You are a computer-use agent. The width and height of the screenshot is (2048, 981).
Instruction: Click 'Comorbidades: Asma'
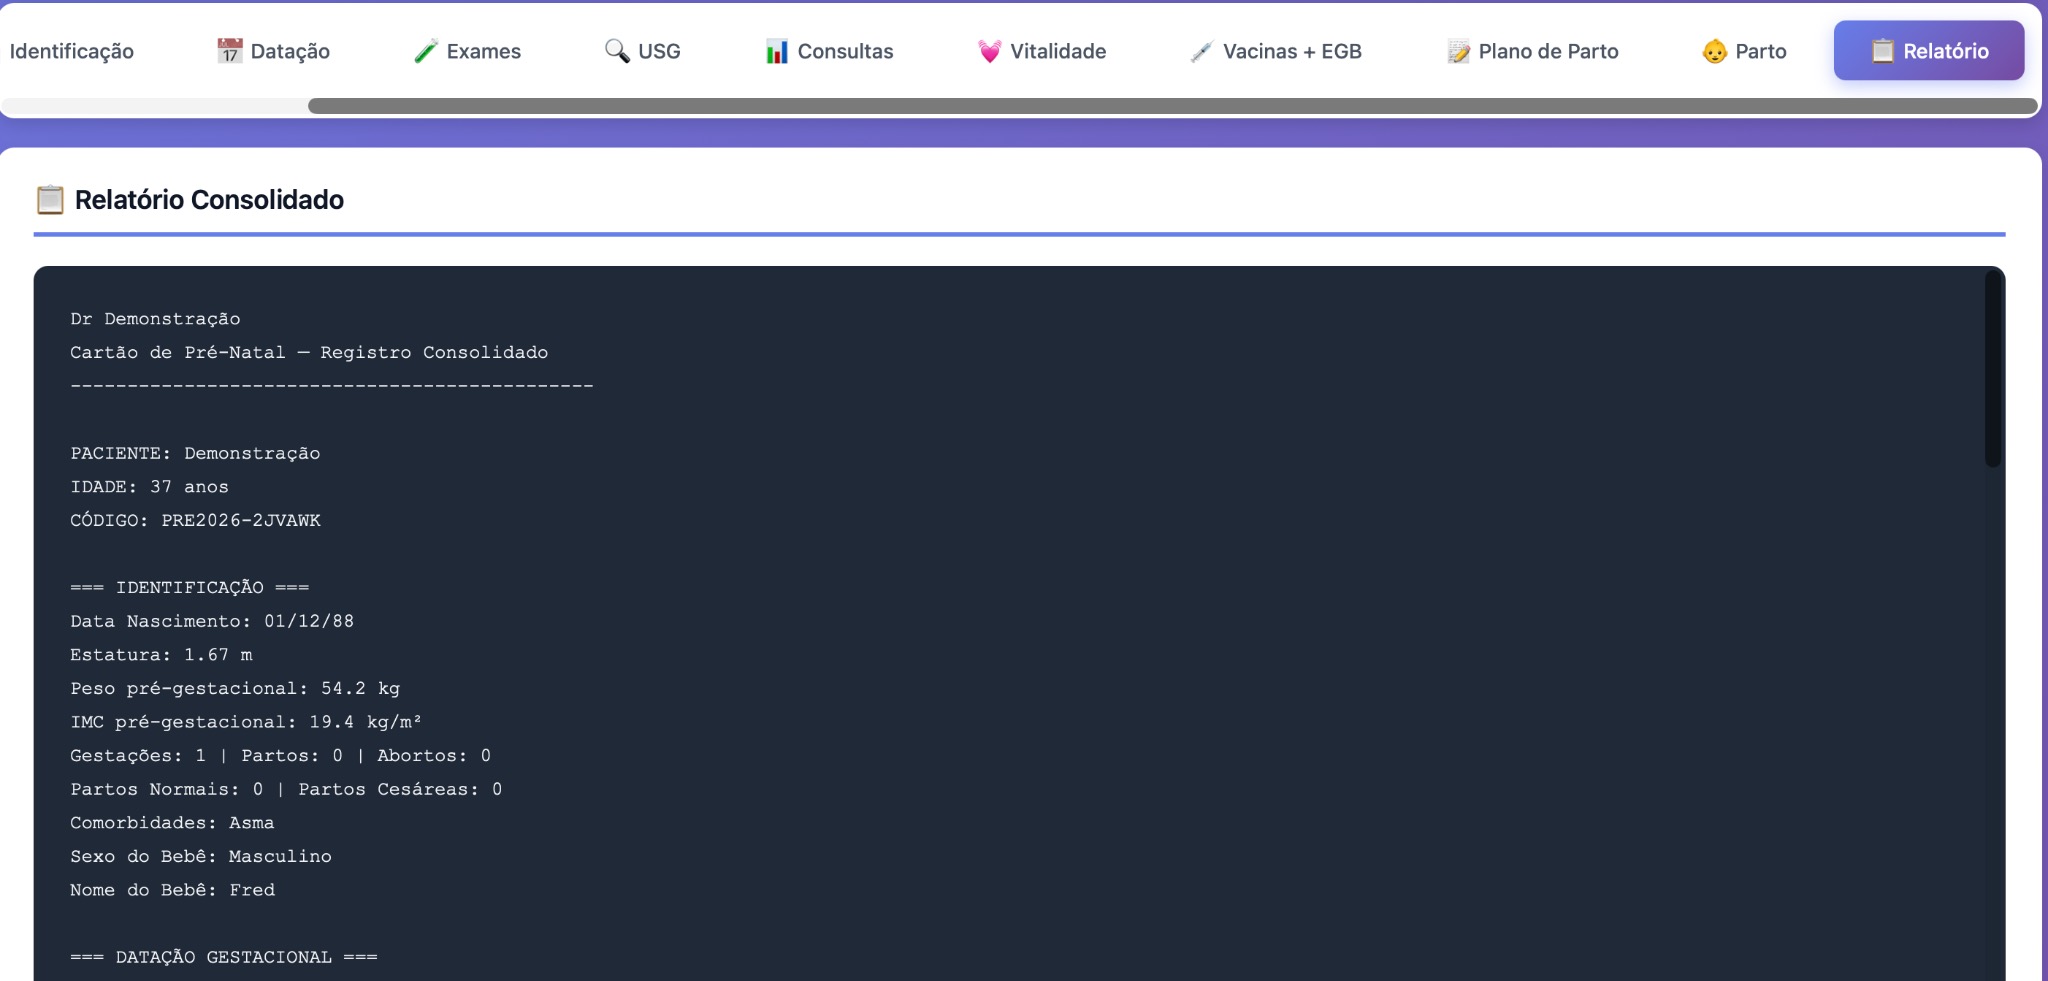click(172, 823)
